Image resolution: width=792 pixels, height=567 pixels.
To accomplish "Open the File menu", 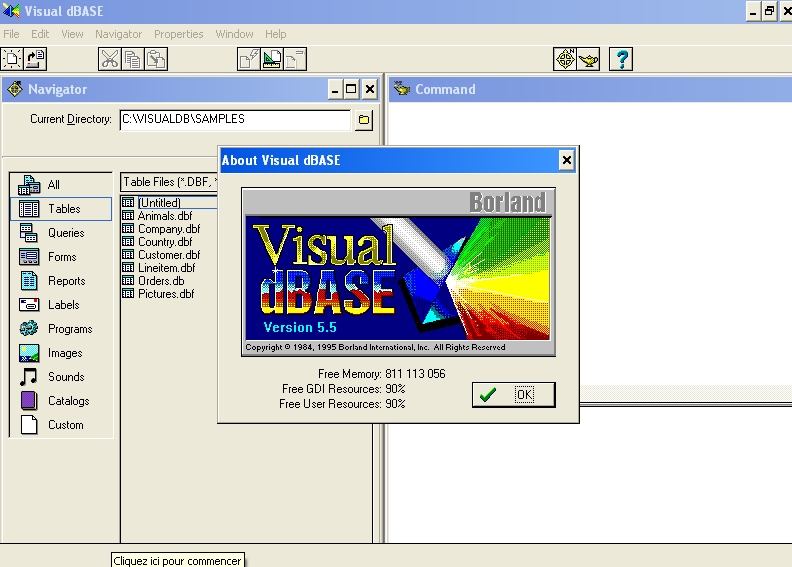I will pyautogui.click(x=11, y=34).
